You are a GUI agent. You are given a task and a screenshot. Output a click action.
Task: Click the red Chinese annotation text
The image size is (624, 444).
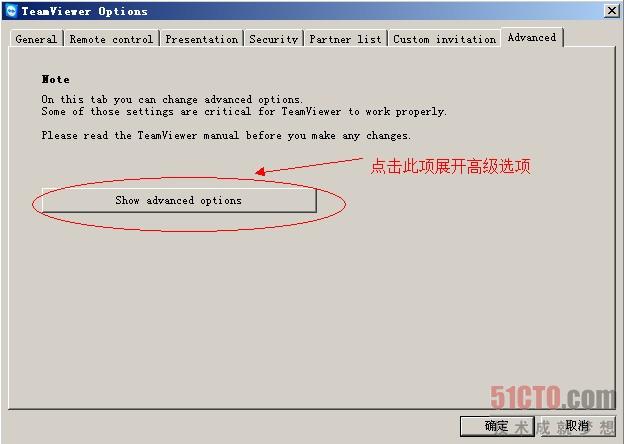tap(450, 166)
